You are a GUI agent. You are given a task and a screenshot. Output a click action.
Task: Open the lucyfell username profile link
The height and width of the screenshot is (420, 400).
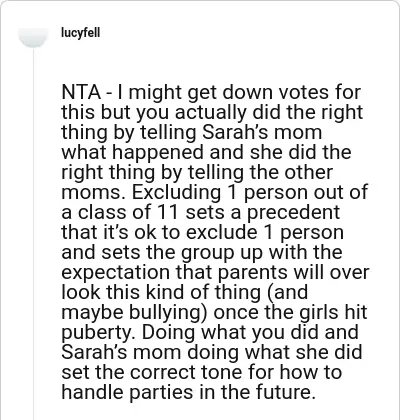[80, 33]
